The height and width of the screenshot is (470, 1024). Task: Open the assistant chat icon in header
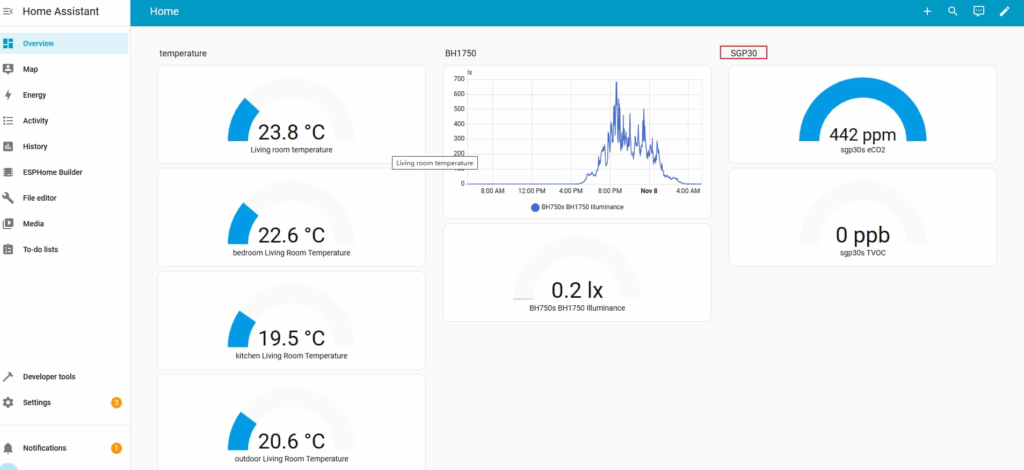click(979, 11)
